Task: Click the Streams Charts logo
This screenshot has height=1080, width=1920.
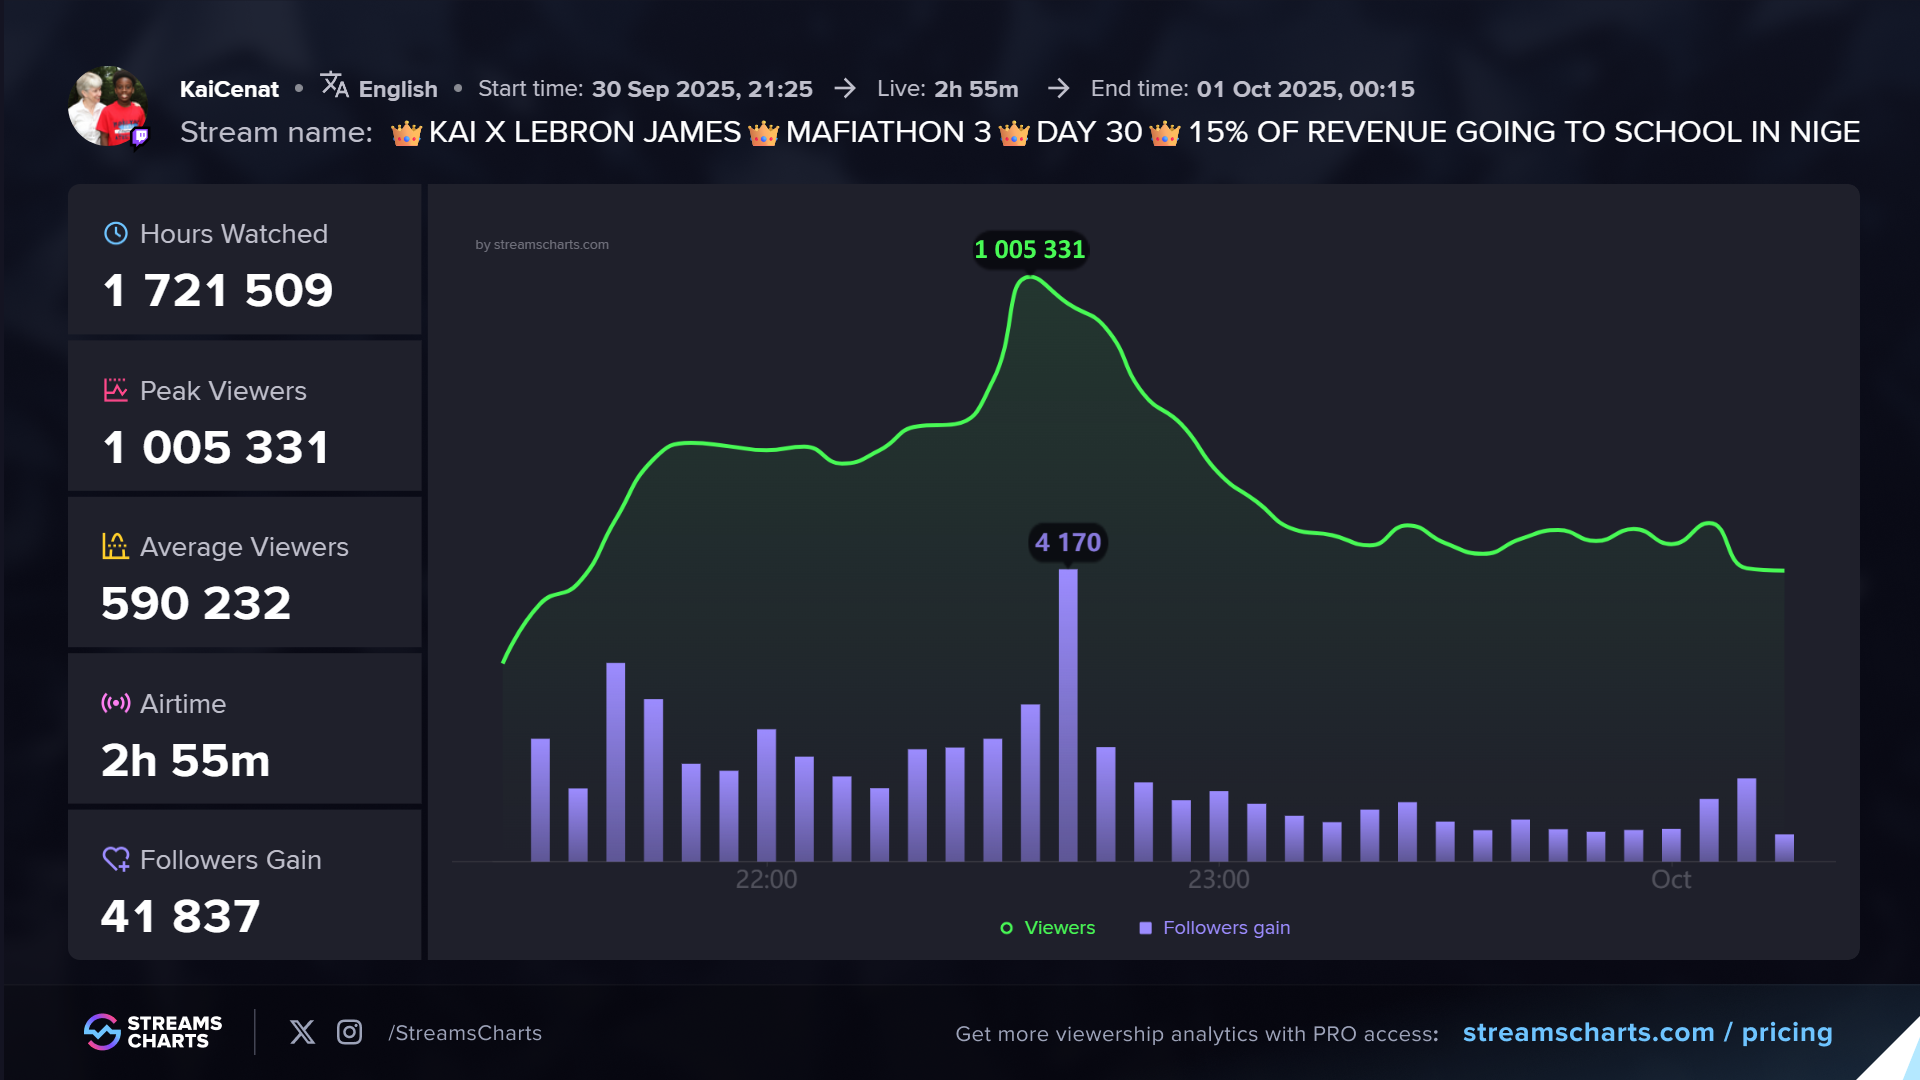Action: 153,1032
